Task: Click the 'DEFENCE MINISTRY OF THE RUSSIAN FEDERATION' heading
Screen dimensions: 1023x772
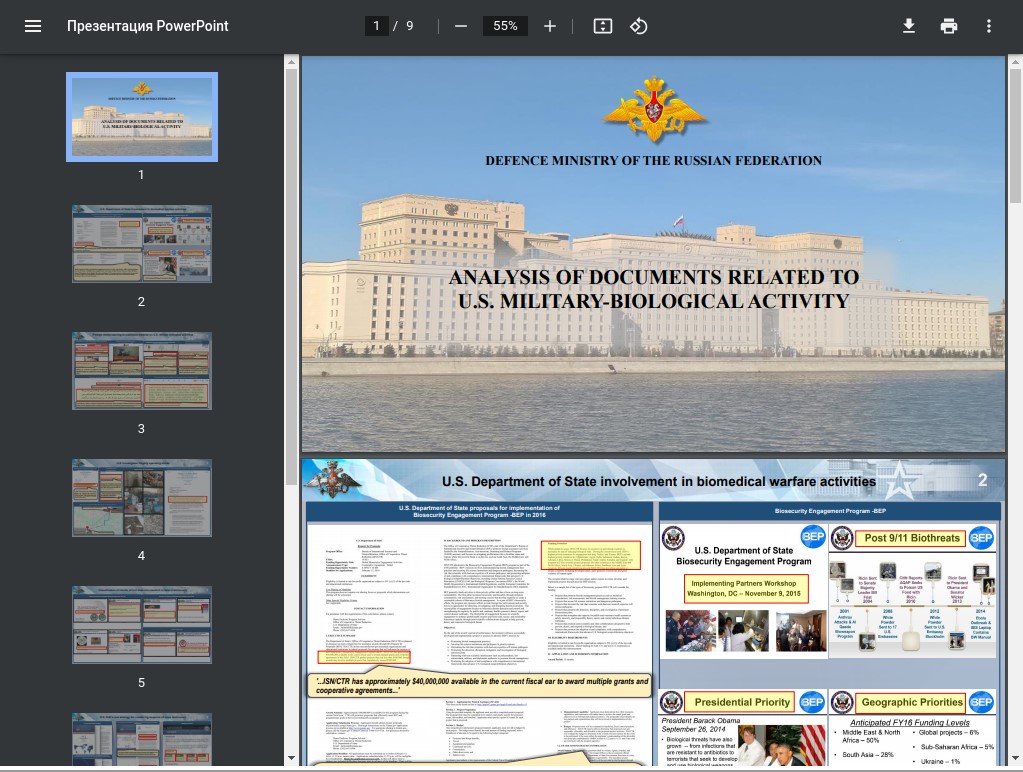Action: click(653, 161)
